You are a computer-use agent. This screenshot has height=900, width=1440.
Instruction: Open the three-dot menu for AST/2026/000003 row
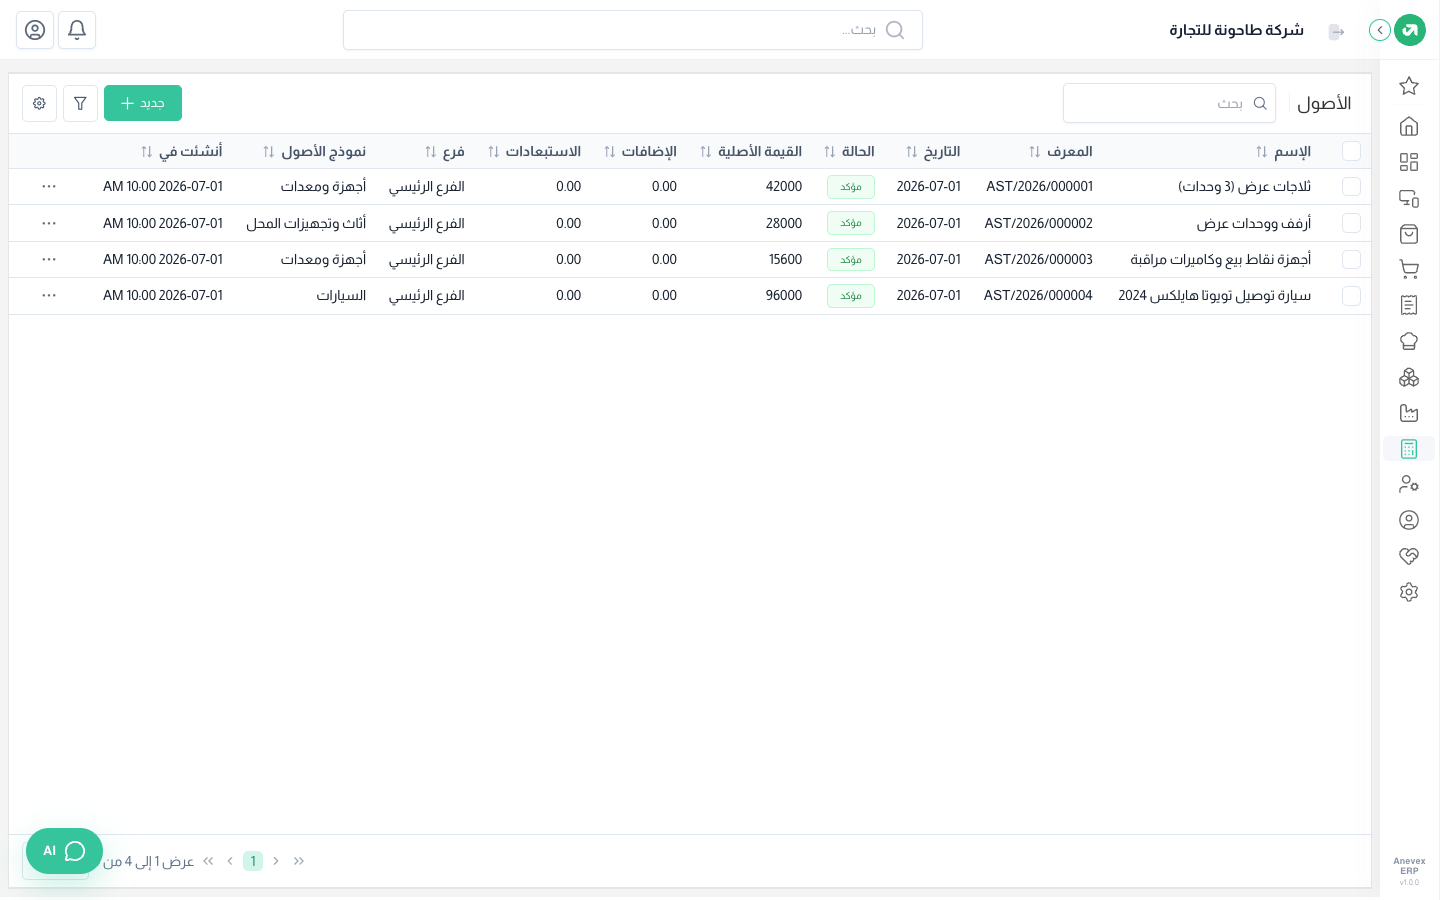[49, 259]
